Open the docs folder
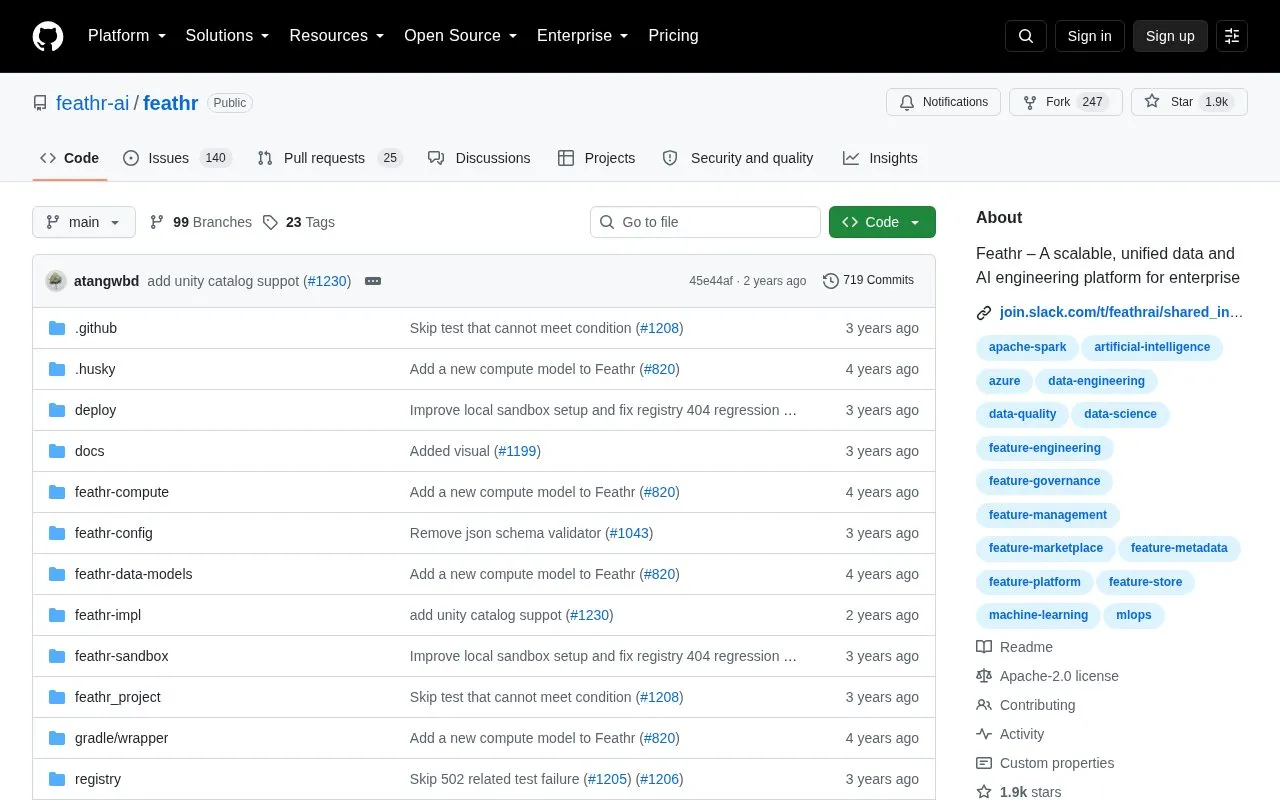Viewport: 1280px width, 800px height. 89,451
